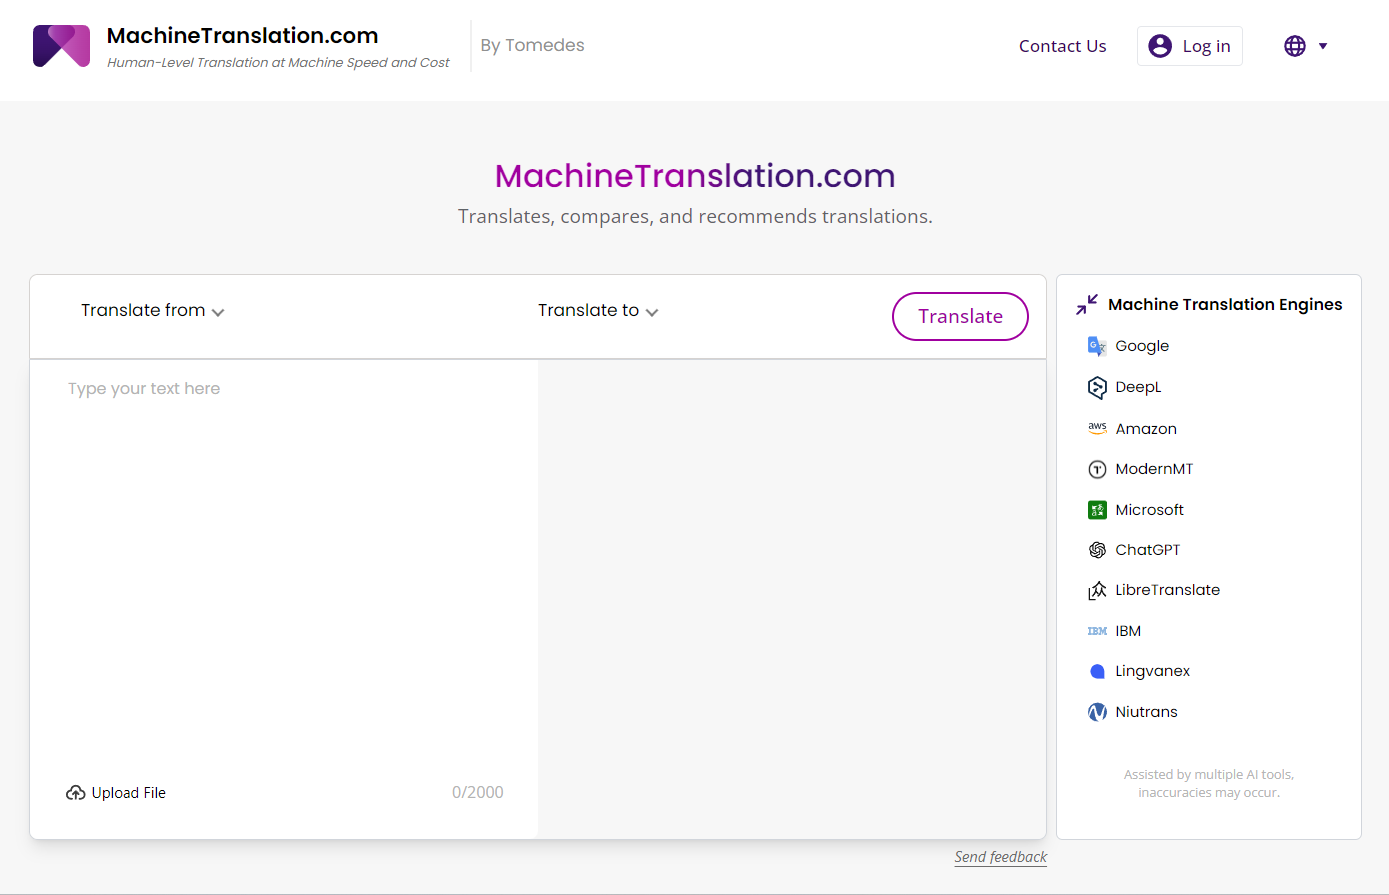Click the IBM engine icon
1389x895 pixels.
click(1097, 631)
